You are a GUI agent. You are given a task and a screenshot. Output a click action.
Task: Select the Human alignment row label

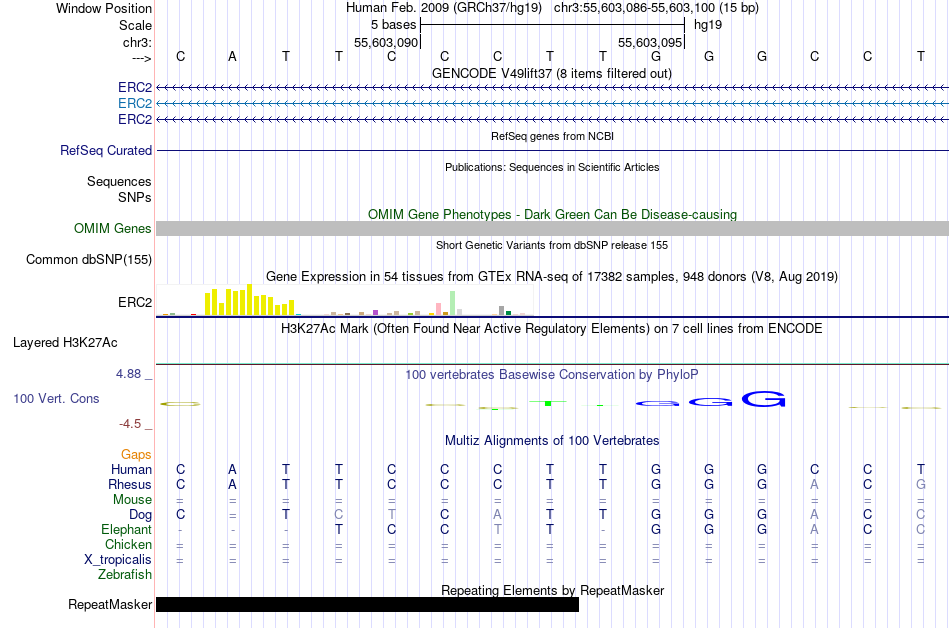pyautogui.click(x=131, y=469)
